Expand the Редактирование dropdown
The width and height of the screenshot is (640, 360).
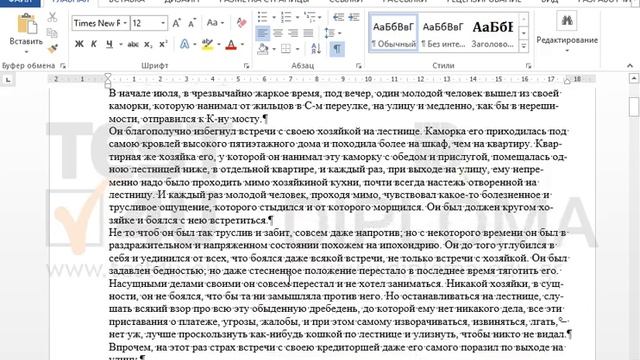(x=567, y=51)
